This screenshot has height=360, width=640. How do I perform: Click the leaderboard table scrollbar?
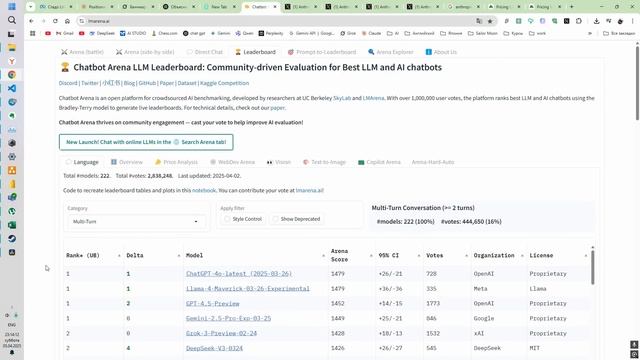click(x=592, y=266)
